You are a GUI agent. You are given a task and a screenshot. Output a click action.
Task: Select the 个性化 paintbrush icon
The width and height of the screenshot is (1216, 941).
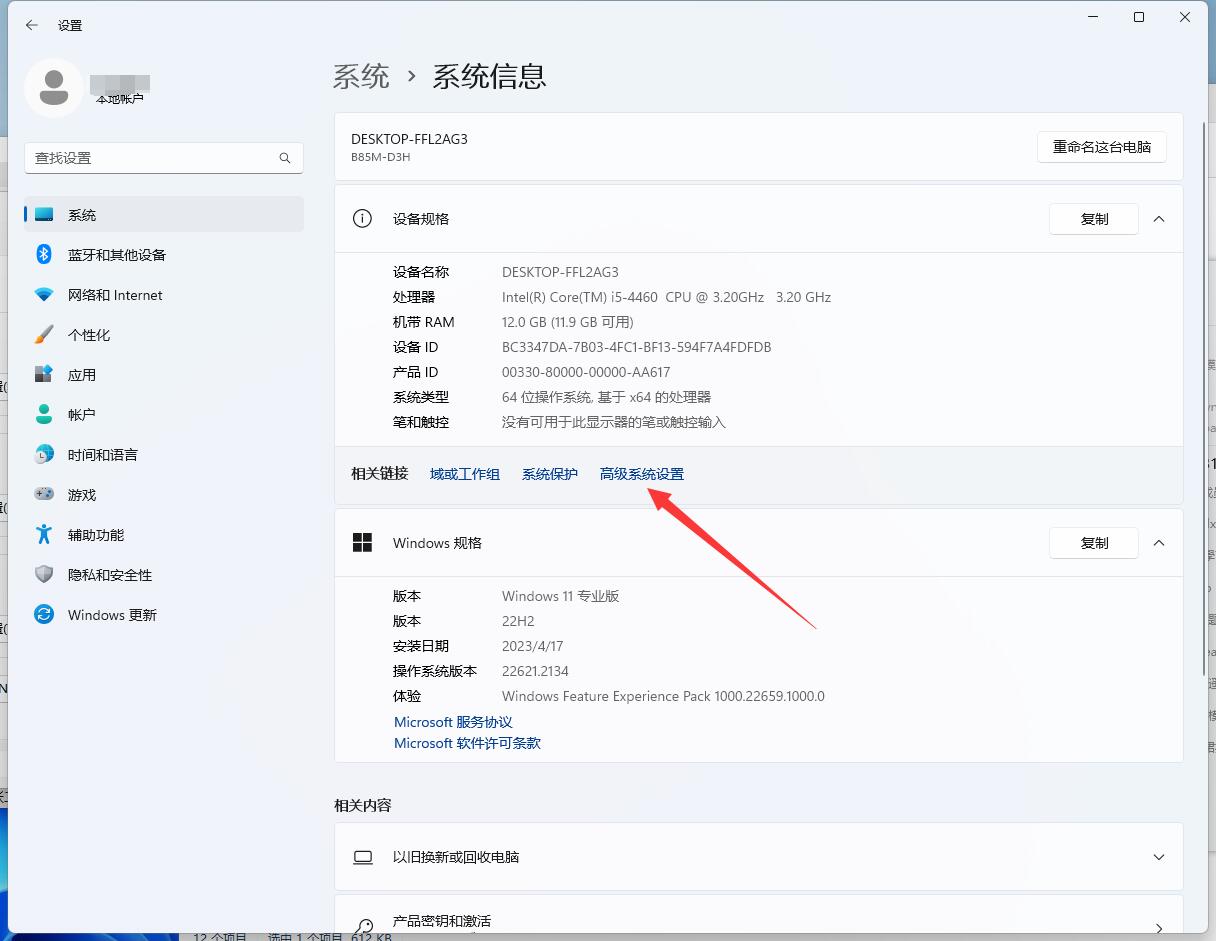tap(44, 335)
